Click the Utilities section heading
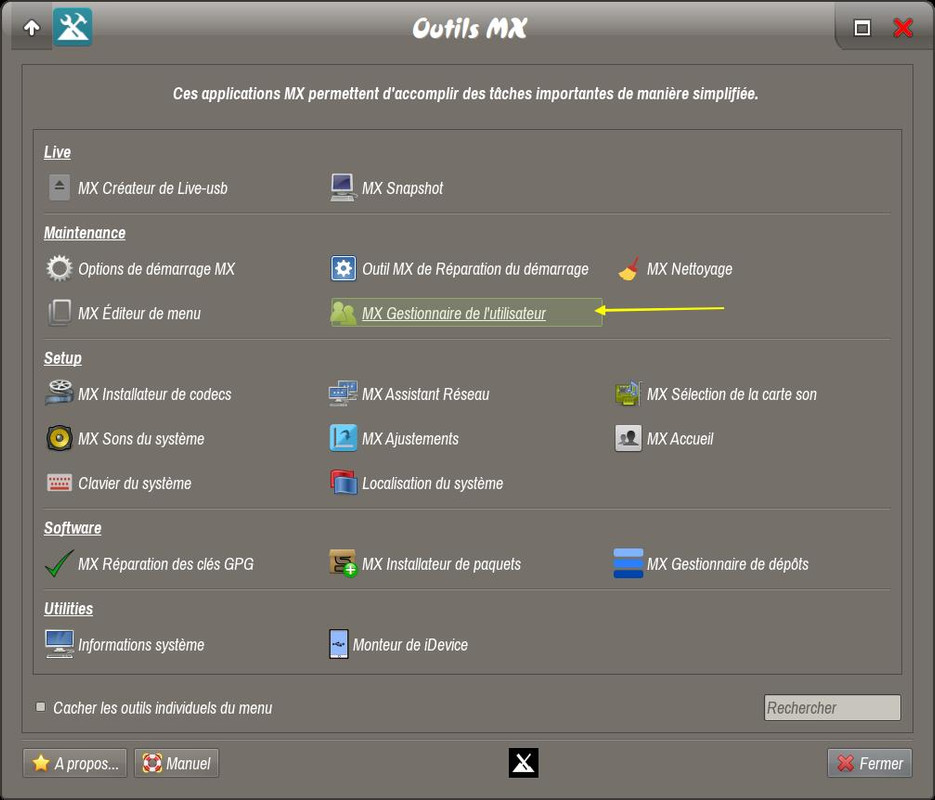 pos(69,608)
